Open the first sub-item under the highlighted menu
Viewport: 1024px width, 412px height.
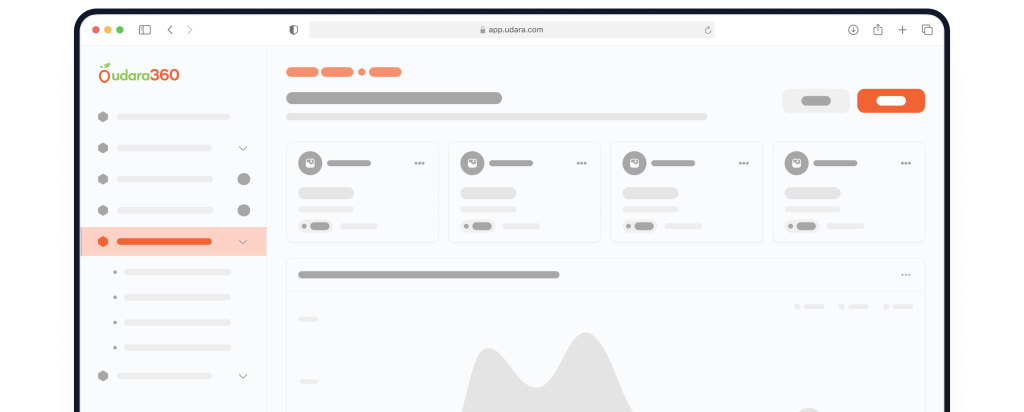tap(172, 272)
